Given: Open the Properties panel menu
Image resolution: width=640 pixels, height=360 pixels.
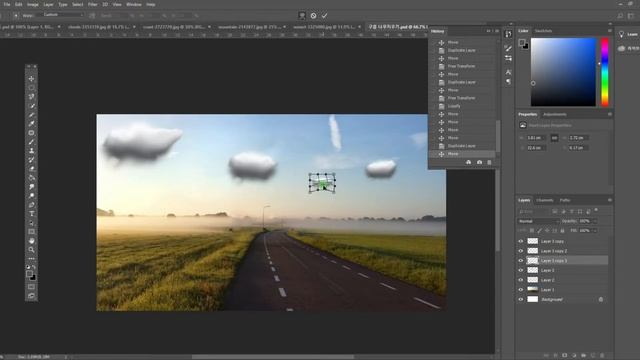Looking at the screenshot, I should point(610,114).
